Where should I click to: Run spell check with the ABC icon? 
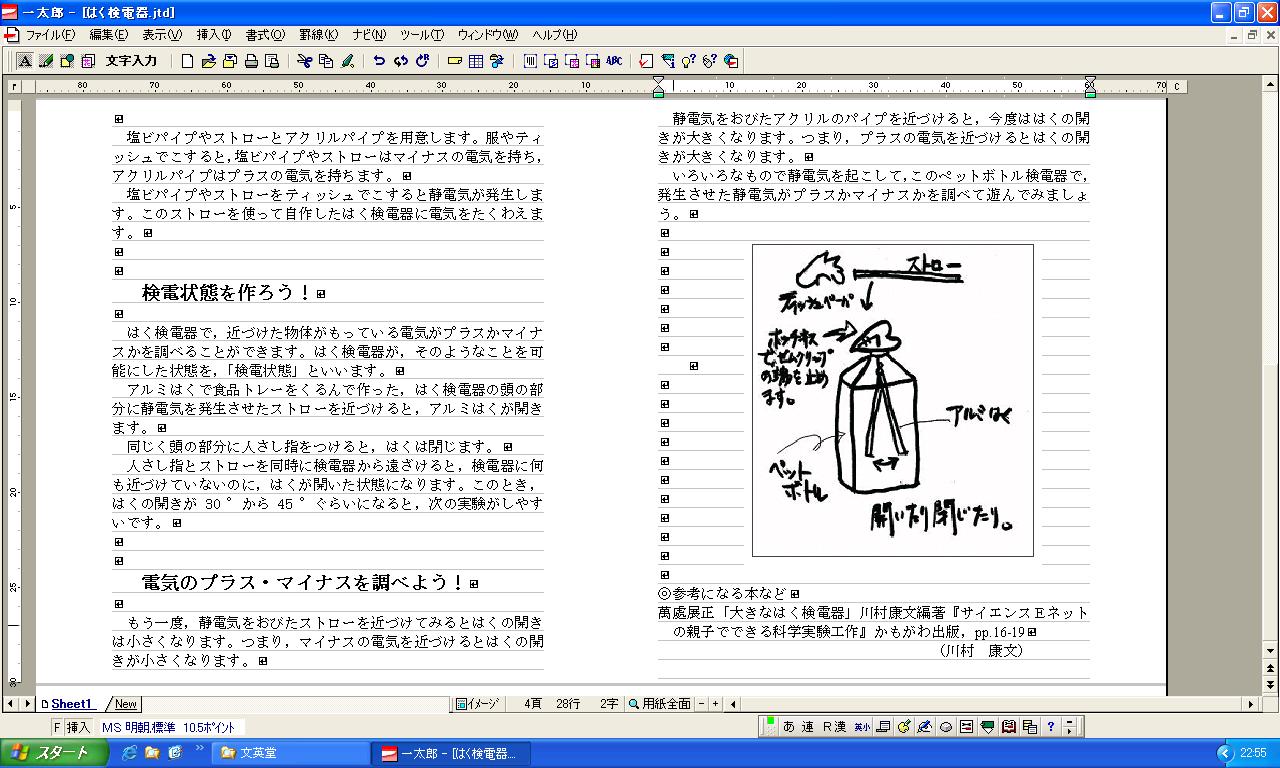coord(614,61)
